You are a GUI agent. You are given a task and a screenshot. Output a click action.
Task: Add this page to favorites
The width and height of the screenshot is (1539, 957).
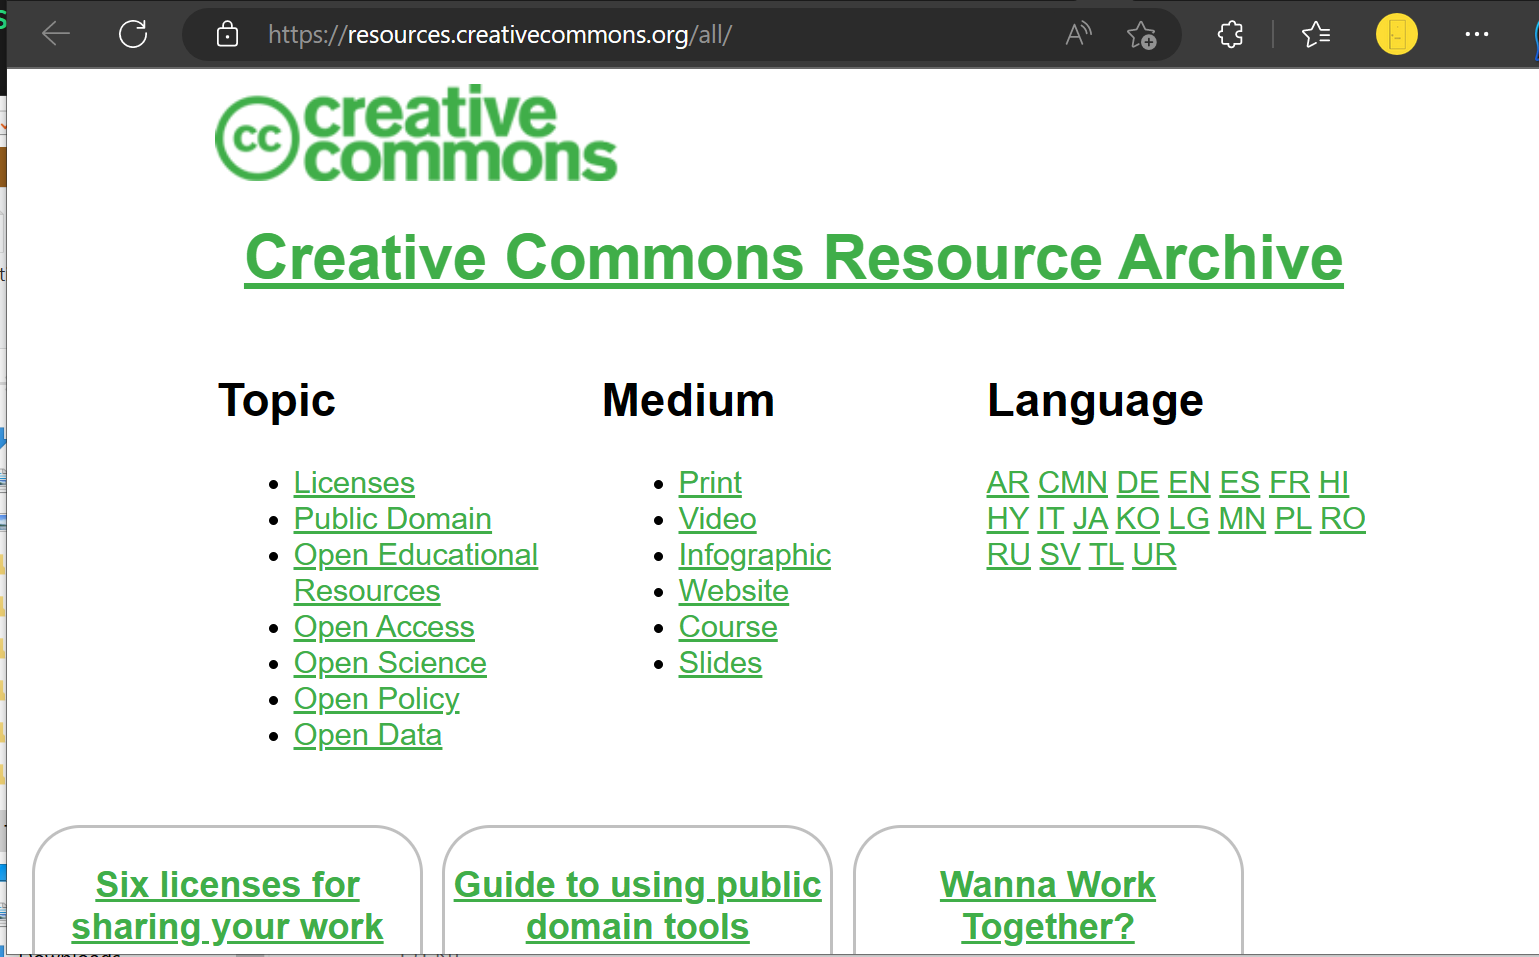point(1141,33)
